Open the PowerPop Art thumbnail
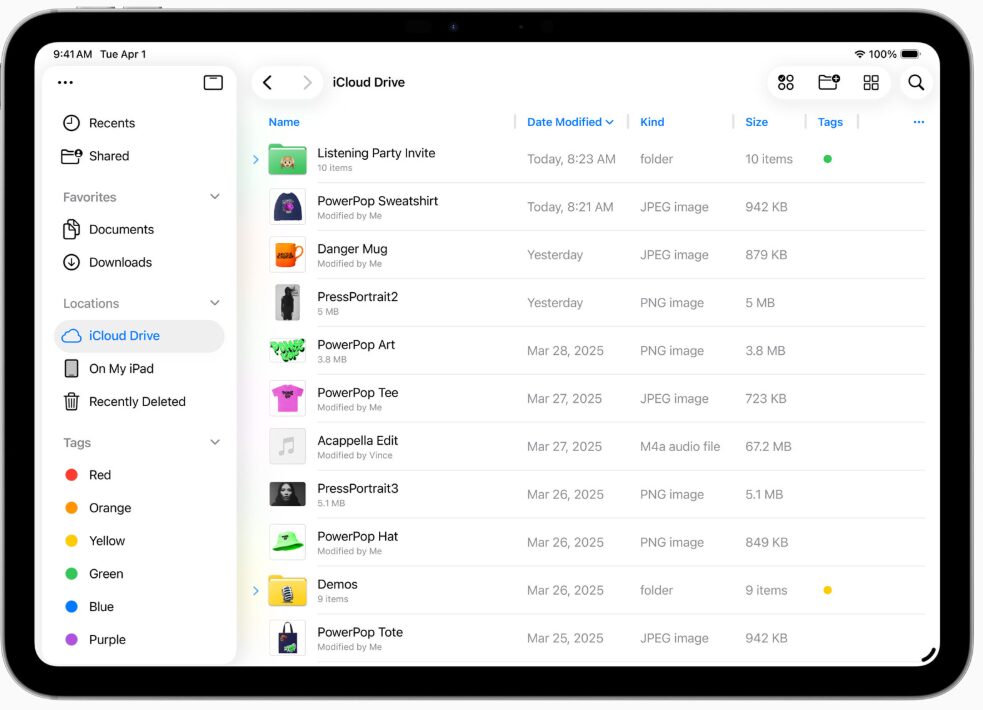 click(287, 350)
